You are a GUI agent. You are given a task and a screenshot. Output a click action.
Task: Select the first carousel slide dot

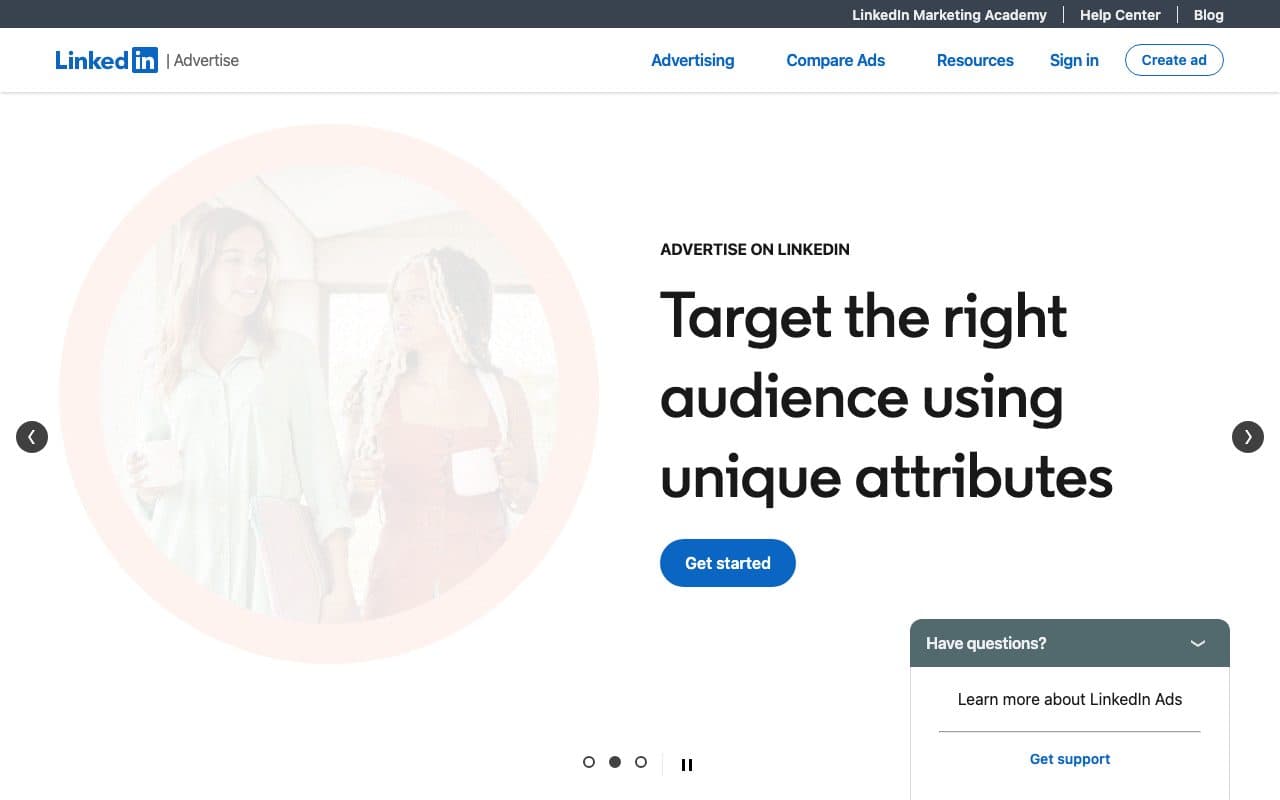[x=589, y=762]
